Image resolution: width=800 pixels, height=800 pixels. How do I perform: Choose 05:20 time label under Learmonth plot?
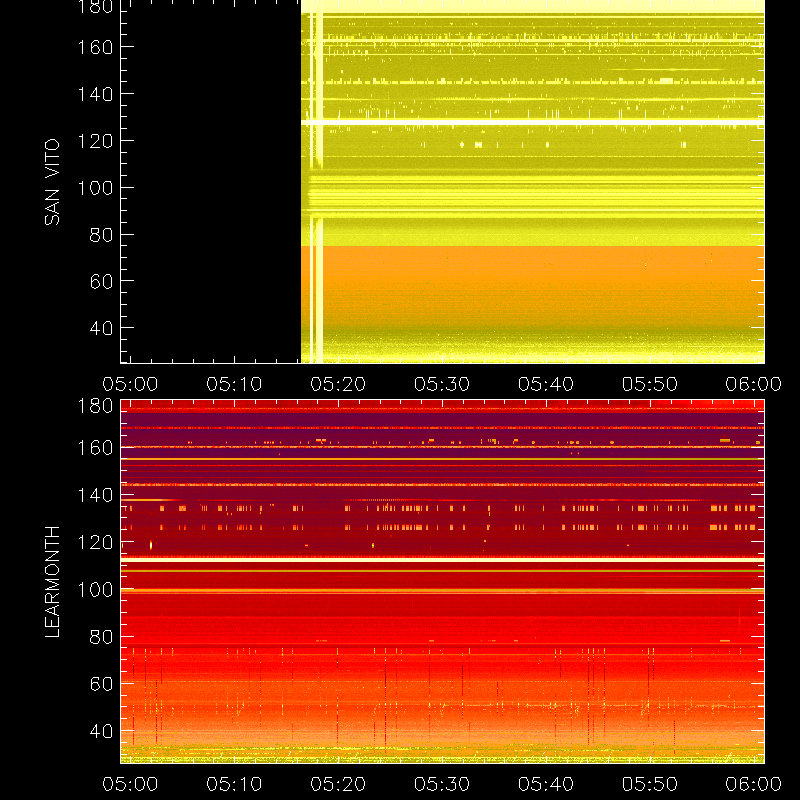[338, 784]
